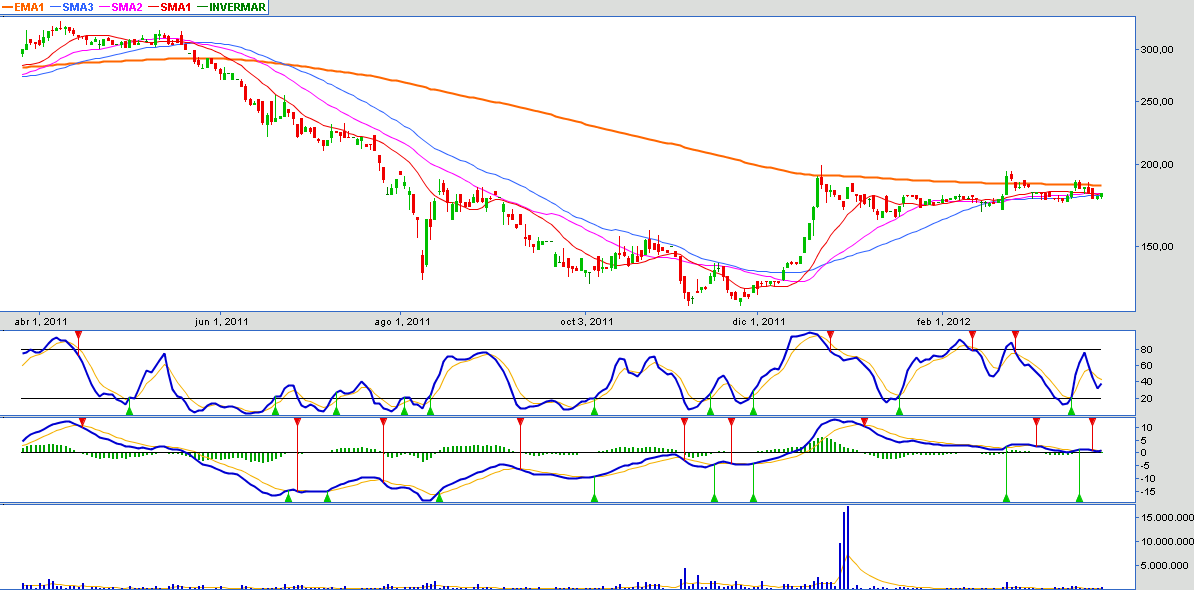Select the leftmost green arrow in MACD panel
The image size is (1194, 590).
(x=288, y=496)
